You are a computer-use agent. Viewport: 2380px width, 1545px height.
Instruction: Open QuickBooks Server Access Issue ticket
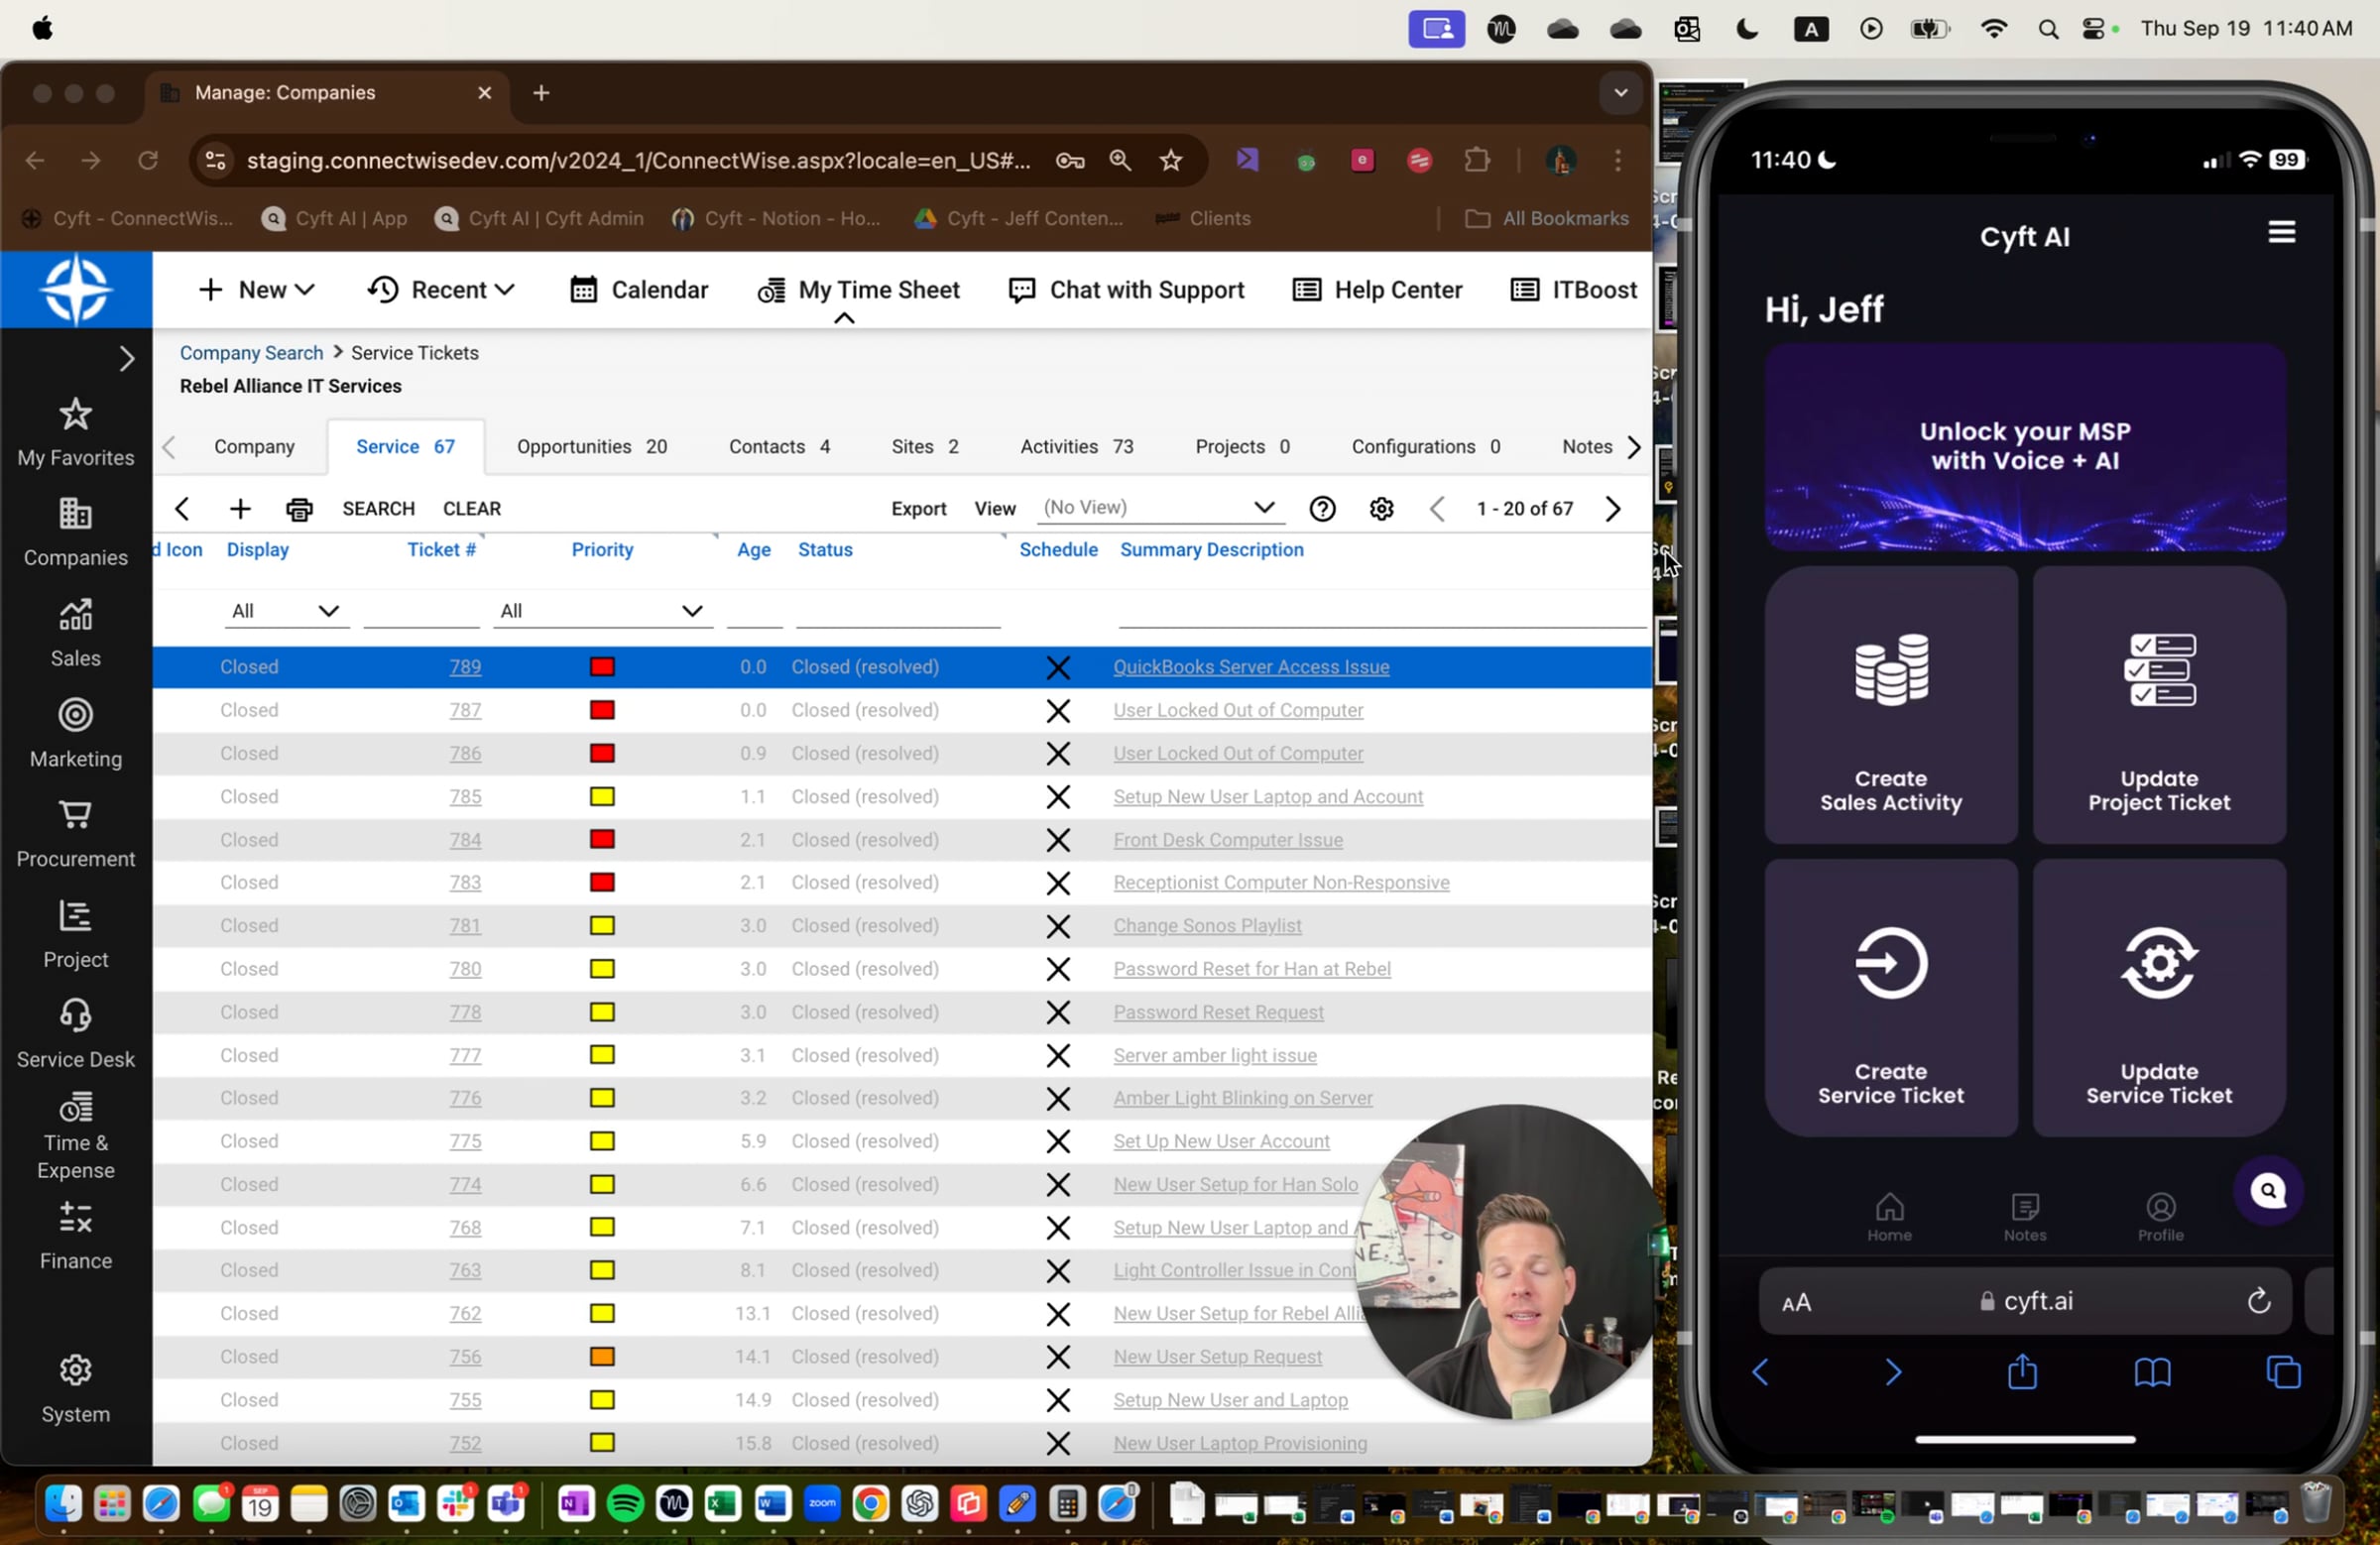[x=1250, y=667]
